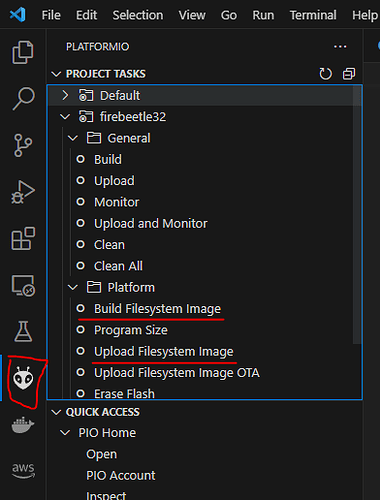Open the Testing flask icon
Viewport: 380px width, 500px height.
[x=23, y=332]
